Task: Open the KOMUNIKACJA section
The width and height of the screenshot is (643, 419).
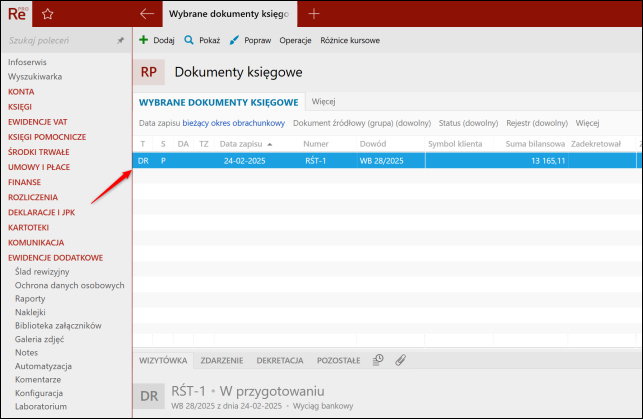Action: (36, 243)
